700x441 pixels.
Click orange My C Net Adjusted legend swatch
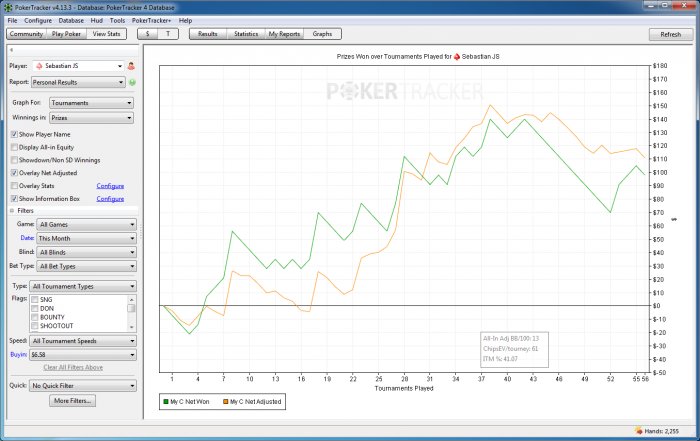[223, 401]
